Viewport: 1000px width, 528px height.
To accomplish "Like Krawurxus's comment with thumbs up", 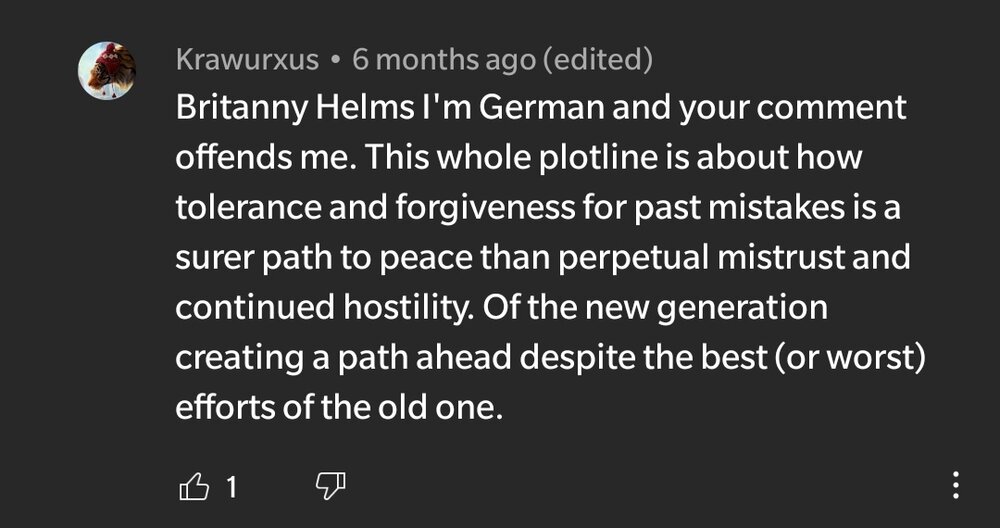I will tap(194, 488).
